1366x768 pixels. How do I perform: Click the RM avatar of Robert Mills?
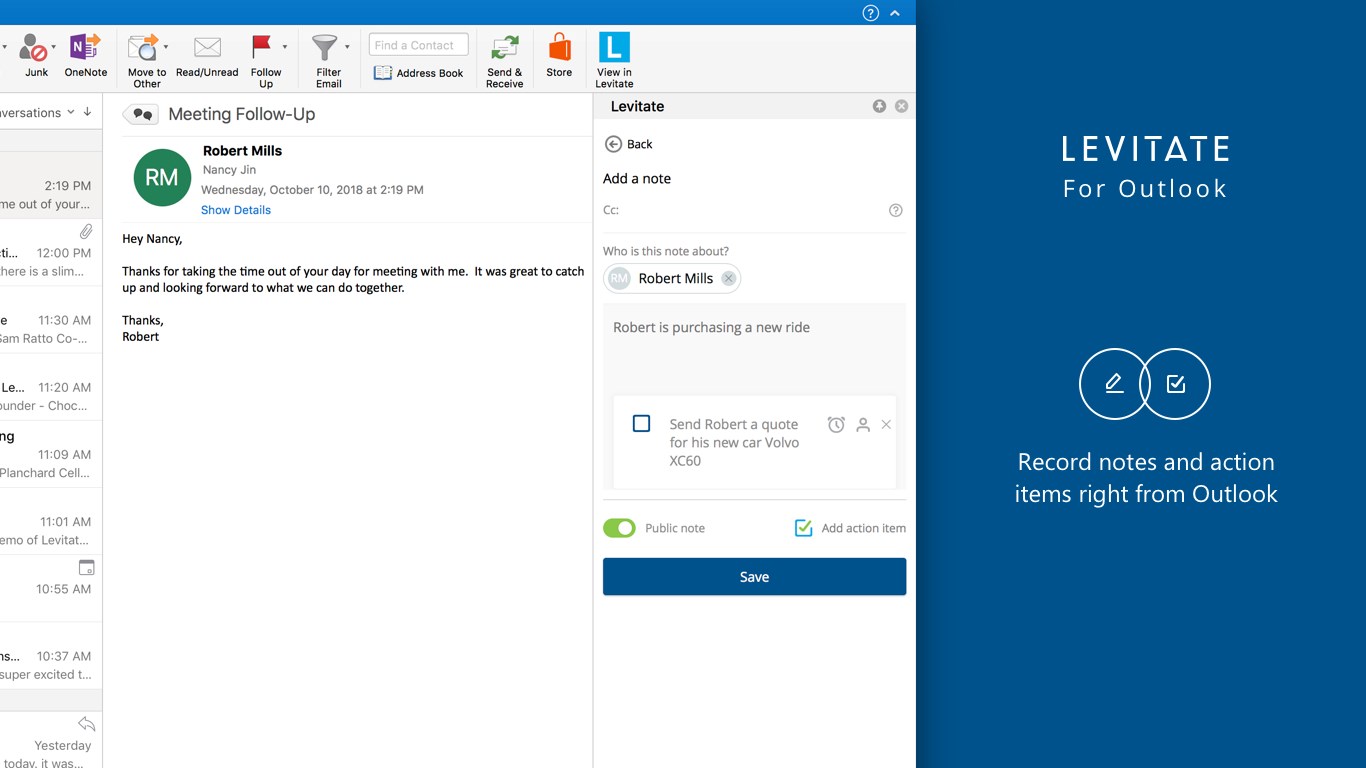(x=162, y=178)
